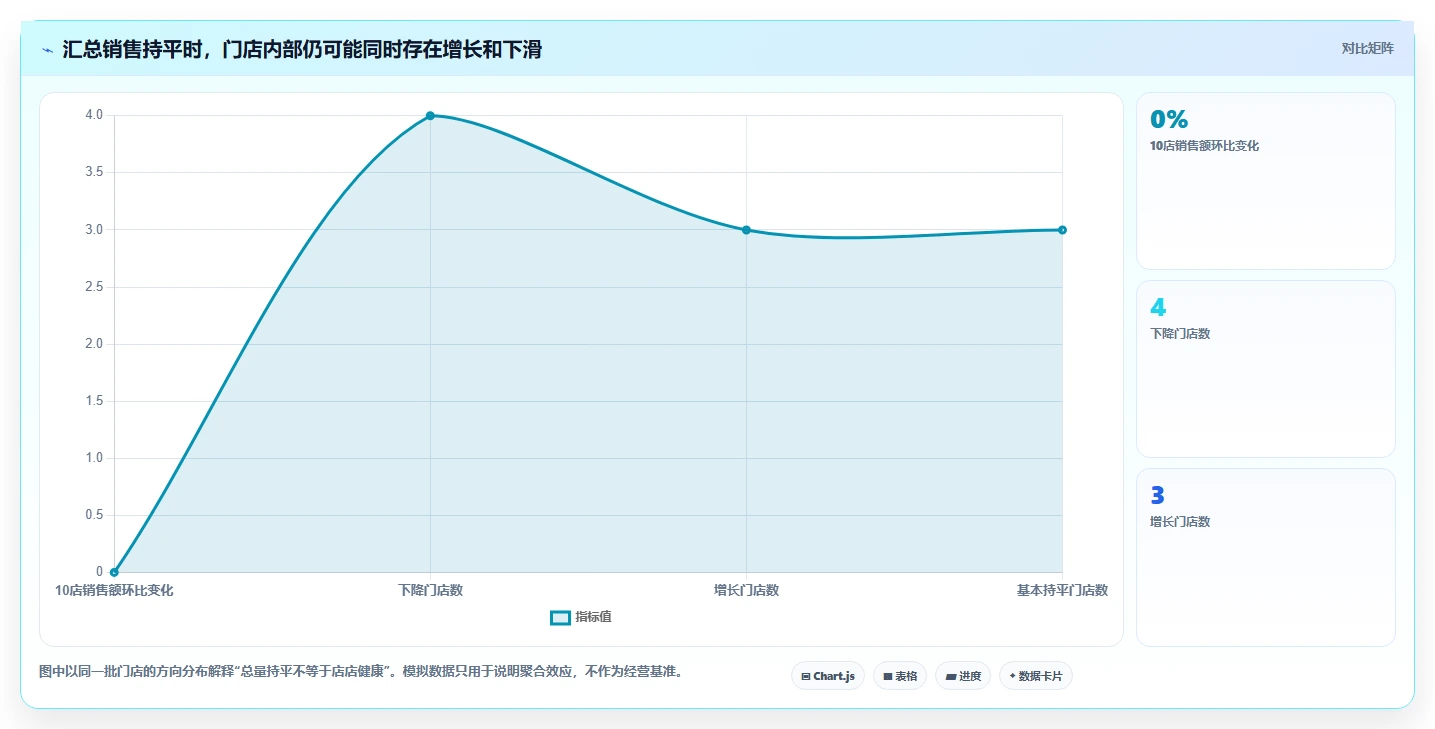Click the x-axis label 增长门店数
This screenshot has height=729, width=1435.
[746, 590]
